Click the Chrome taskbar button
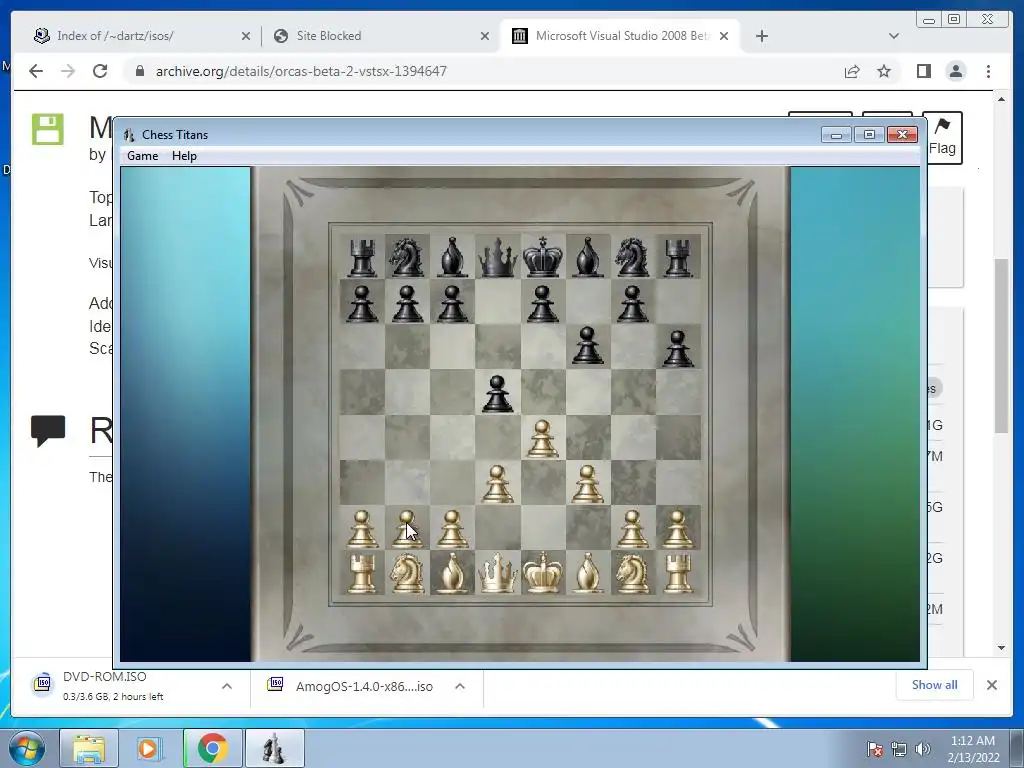Viewport: 1024px width, 768px height. click(x=212, y=748)
